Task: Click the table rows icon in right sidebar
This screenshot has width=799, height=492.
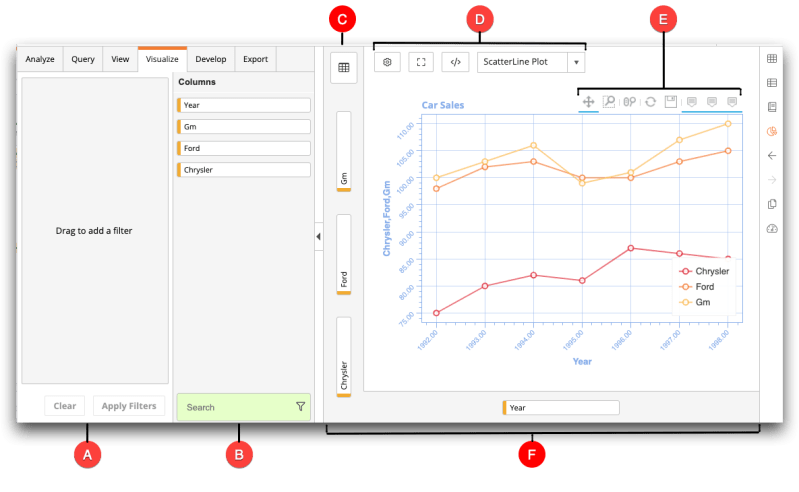Action: coord(771,83)
